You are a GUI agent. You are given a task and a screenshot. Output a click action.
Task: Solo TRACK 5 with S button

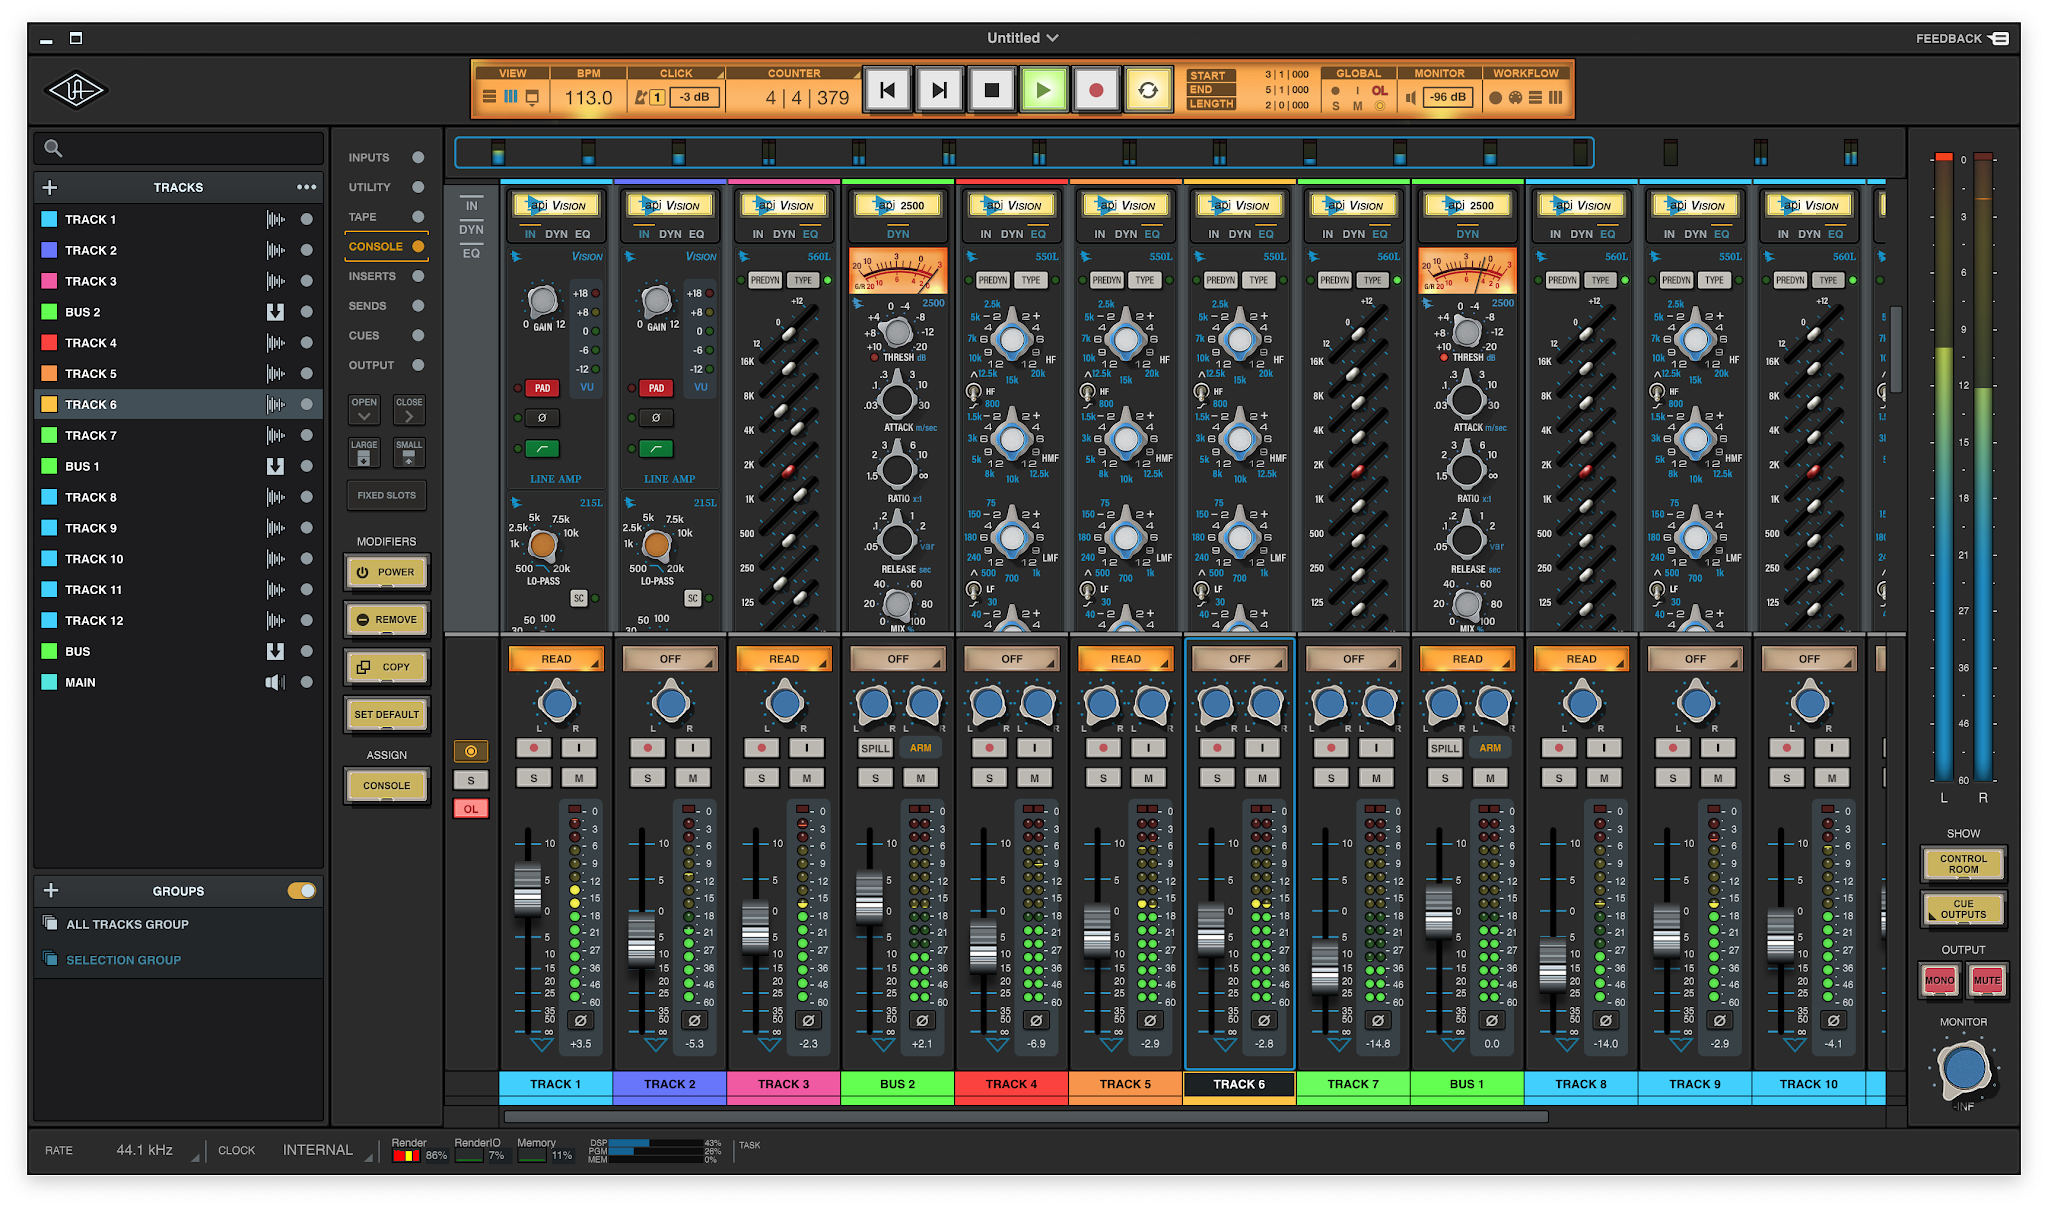tap(1103, 778)
